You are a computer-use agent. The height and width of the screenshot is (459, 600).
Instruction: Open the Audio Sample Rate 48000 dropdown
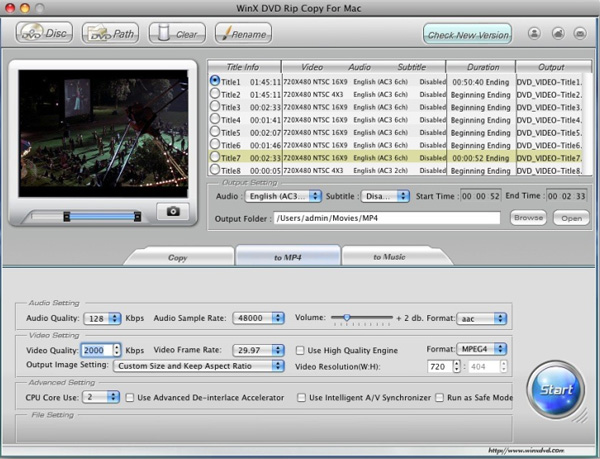coord(258,318)
